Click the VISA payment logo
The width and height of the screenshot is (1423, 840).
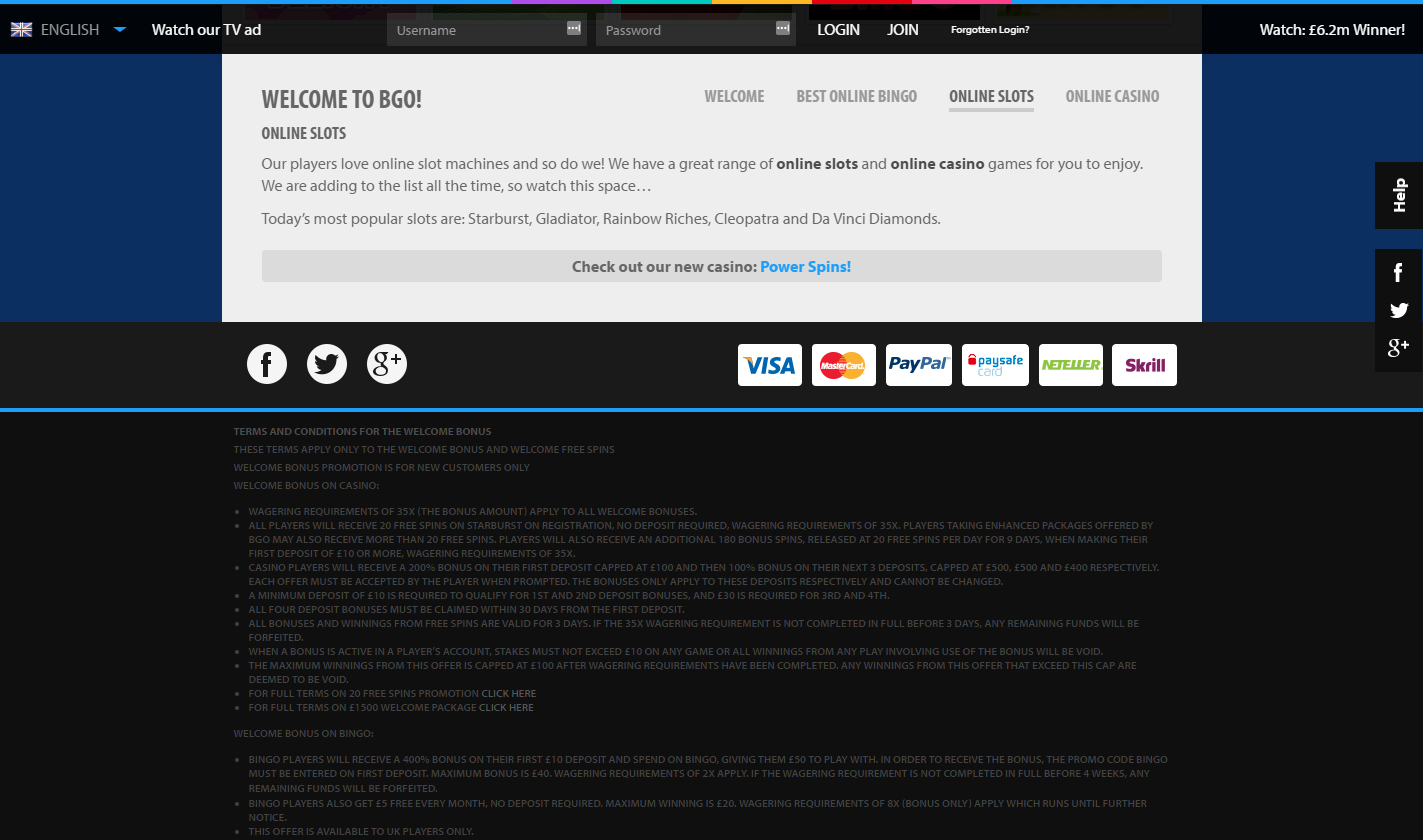coord(770,365)
